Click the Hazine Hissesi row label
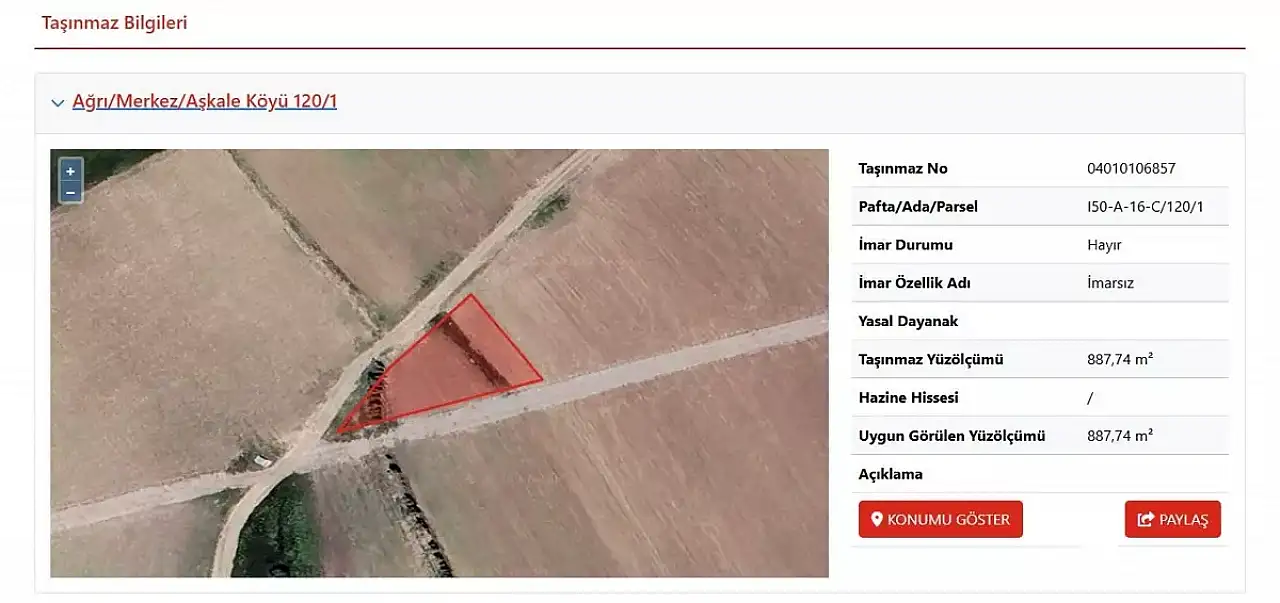This screenshot has height=603, width=1280. click(x=908, y=398)
